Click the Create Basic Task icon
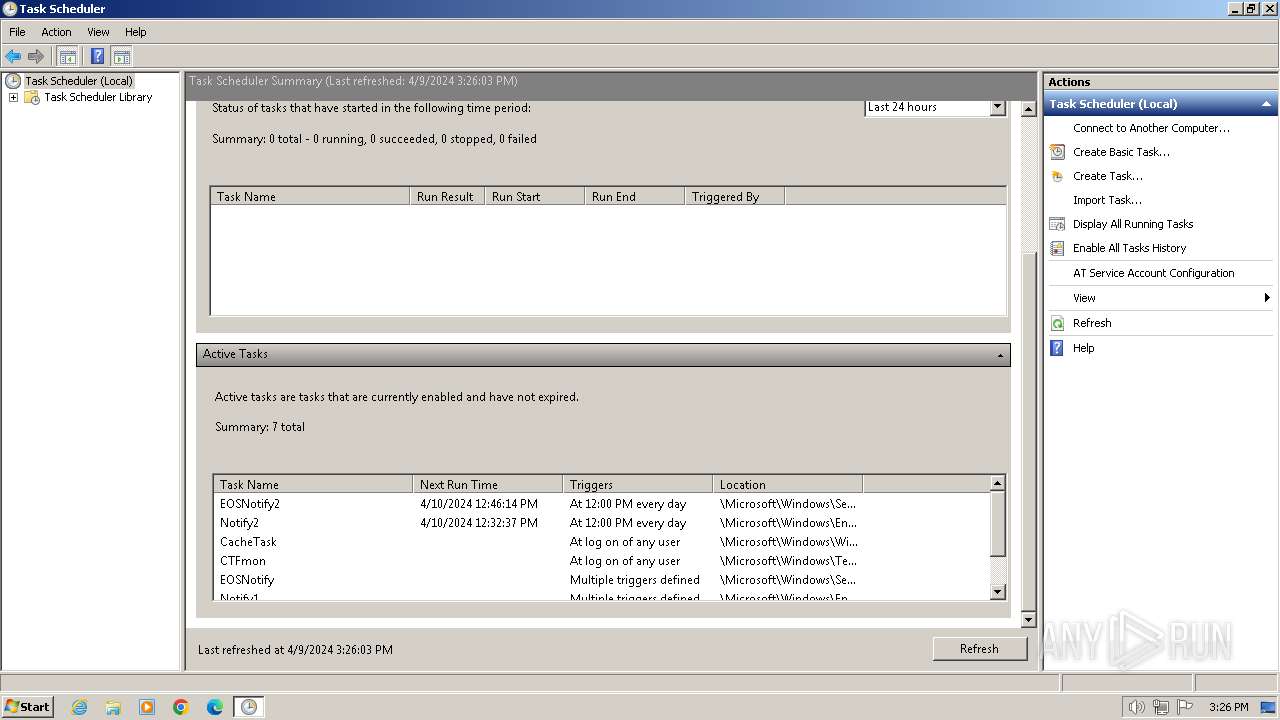Viewport: 1280px width, 720px height. (x=1057, y=152)
